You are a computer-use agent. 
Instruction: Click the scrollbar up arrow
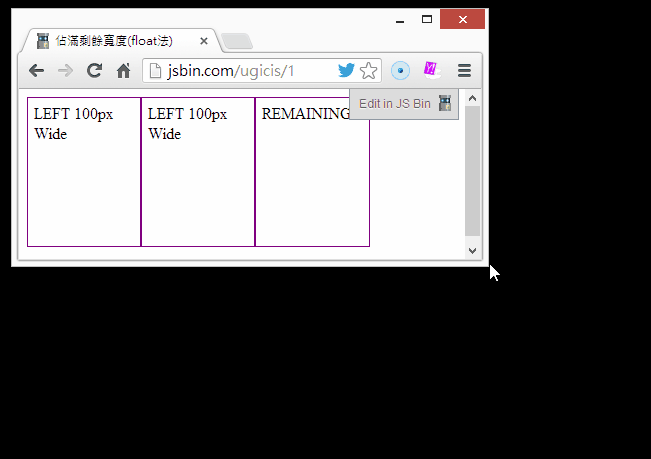pyautogui.click(x=472, y=98)
